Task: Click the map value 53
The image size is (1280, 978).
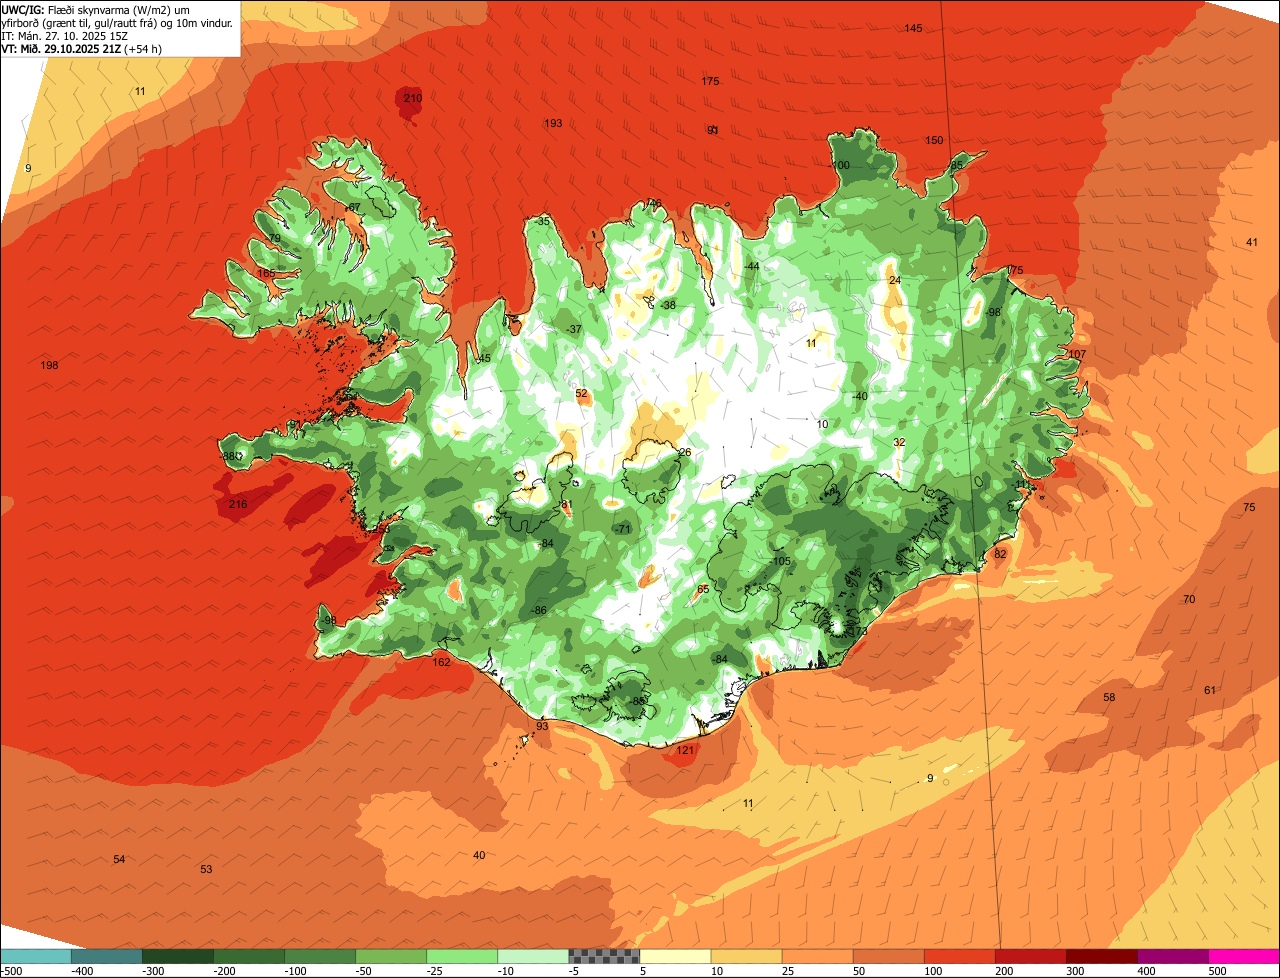Action: (x=206, y=869)
